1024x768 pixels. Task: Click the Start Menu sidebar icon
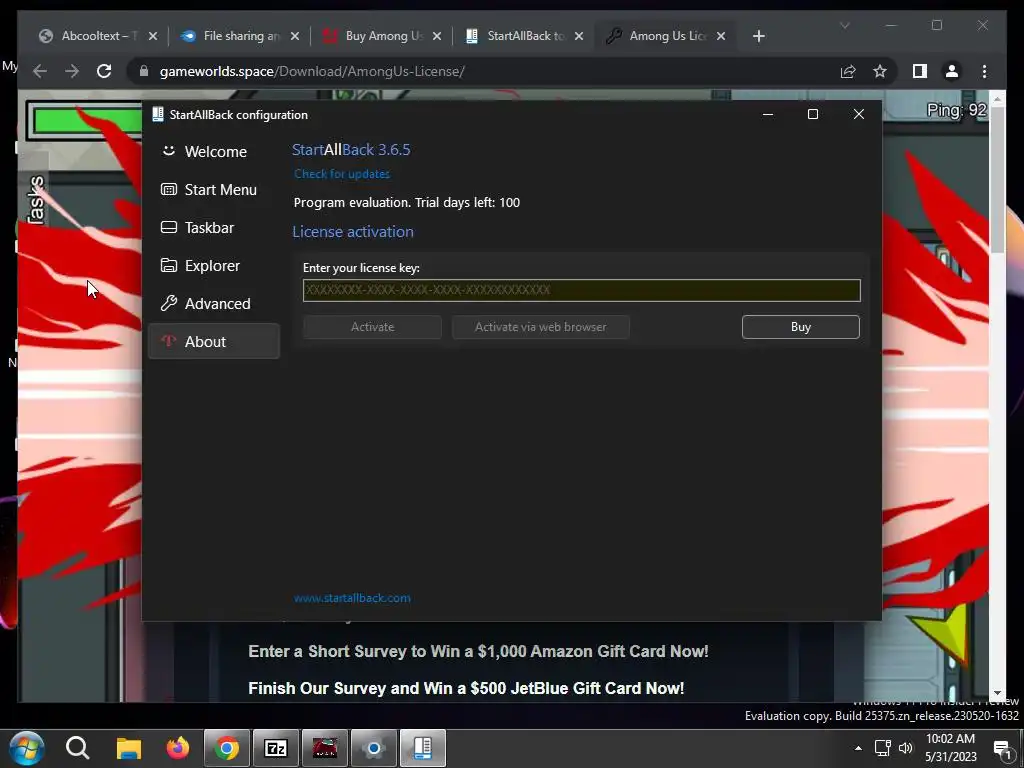click(x=168, y=189)
